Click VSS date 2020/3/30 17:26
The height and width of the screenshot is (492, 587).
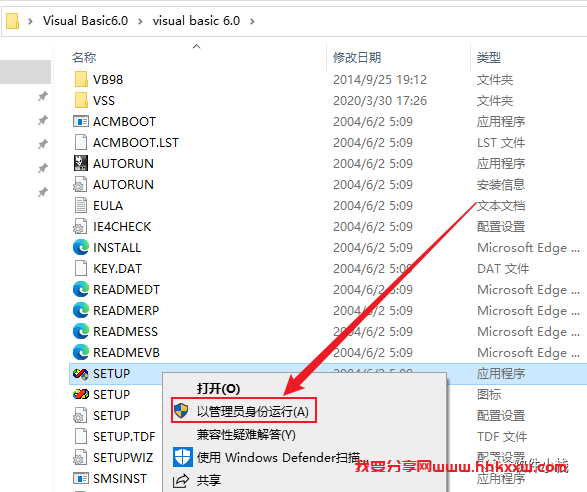coord(380,100)
